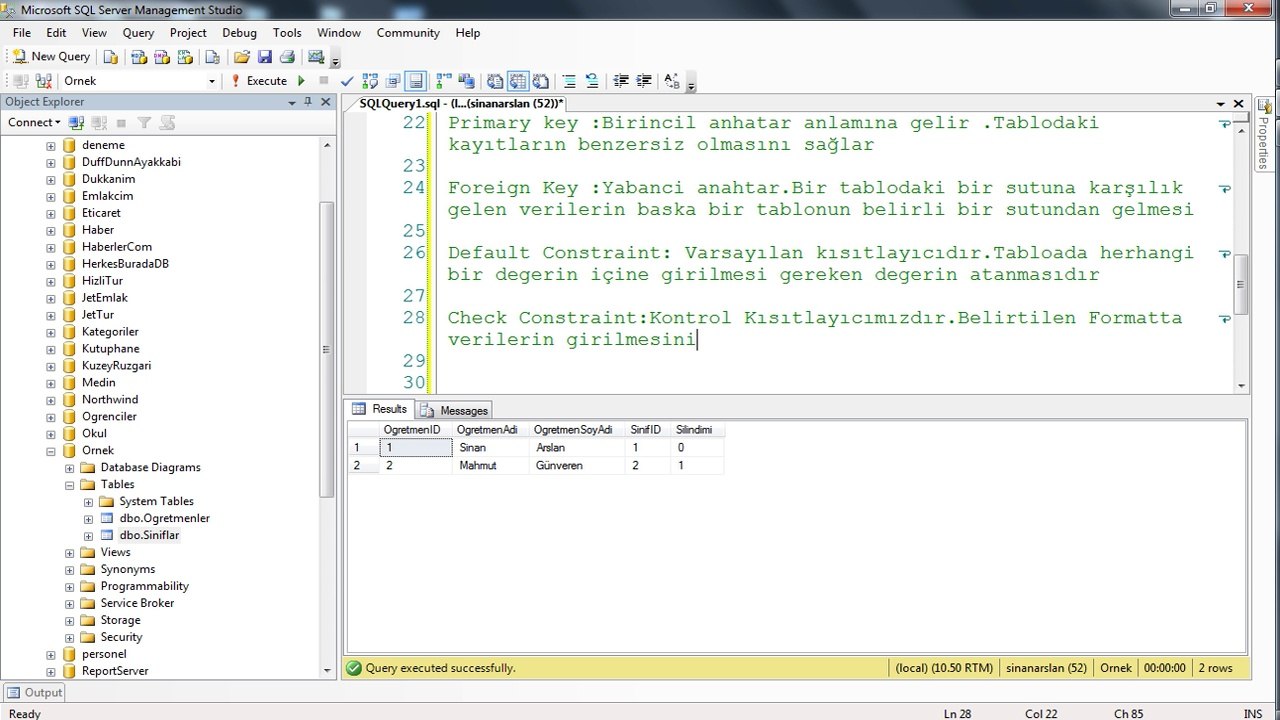Switch to the Messages tab
The width and height of the screenshot is (1280, 720).
[455, 410]
